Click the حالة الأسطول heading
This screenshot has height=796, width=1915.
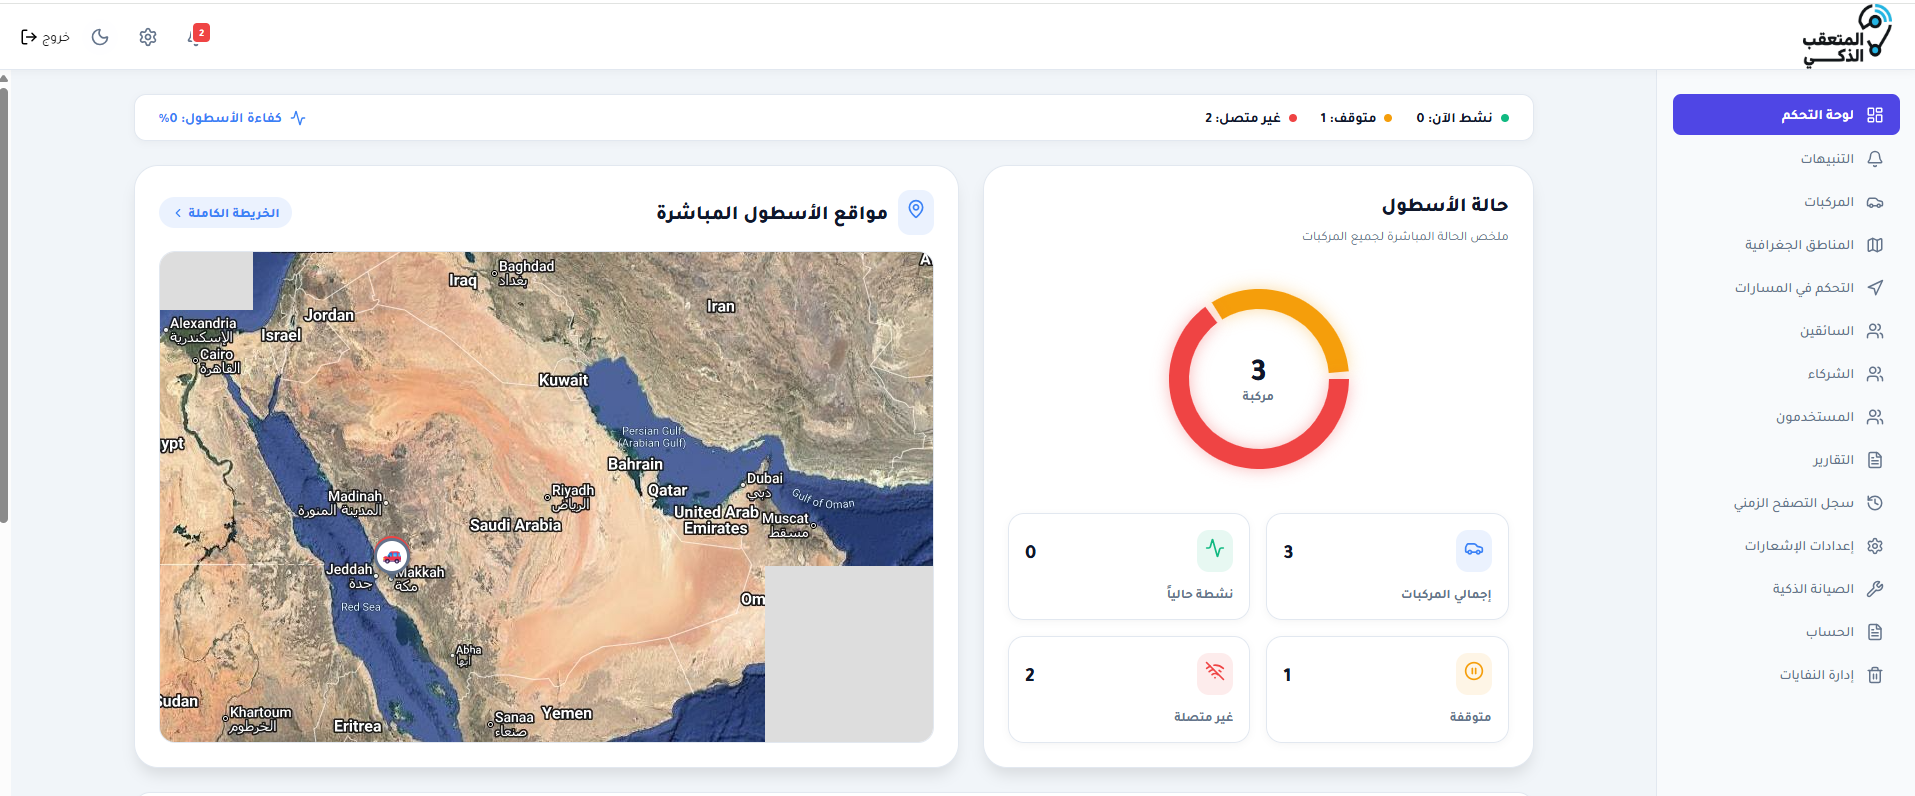(x=1445, y=205)
